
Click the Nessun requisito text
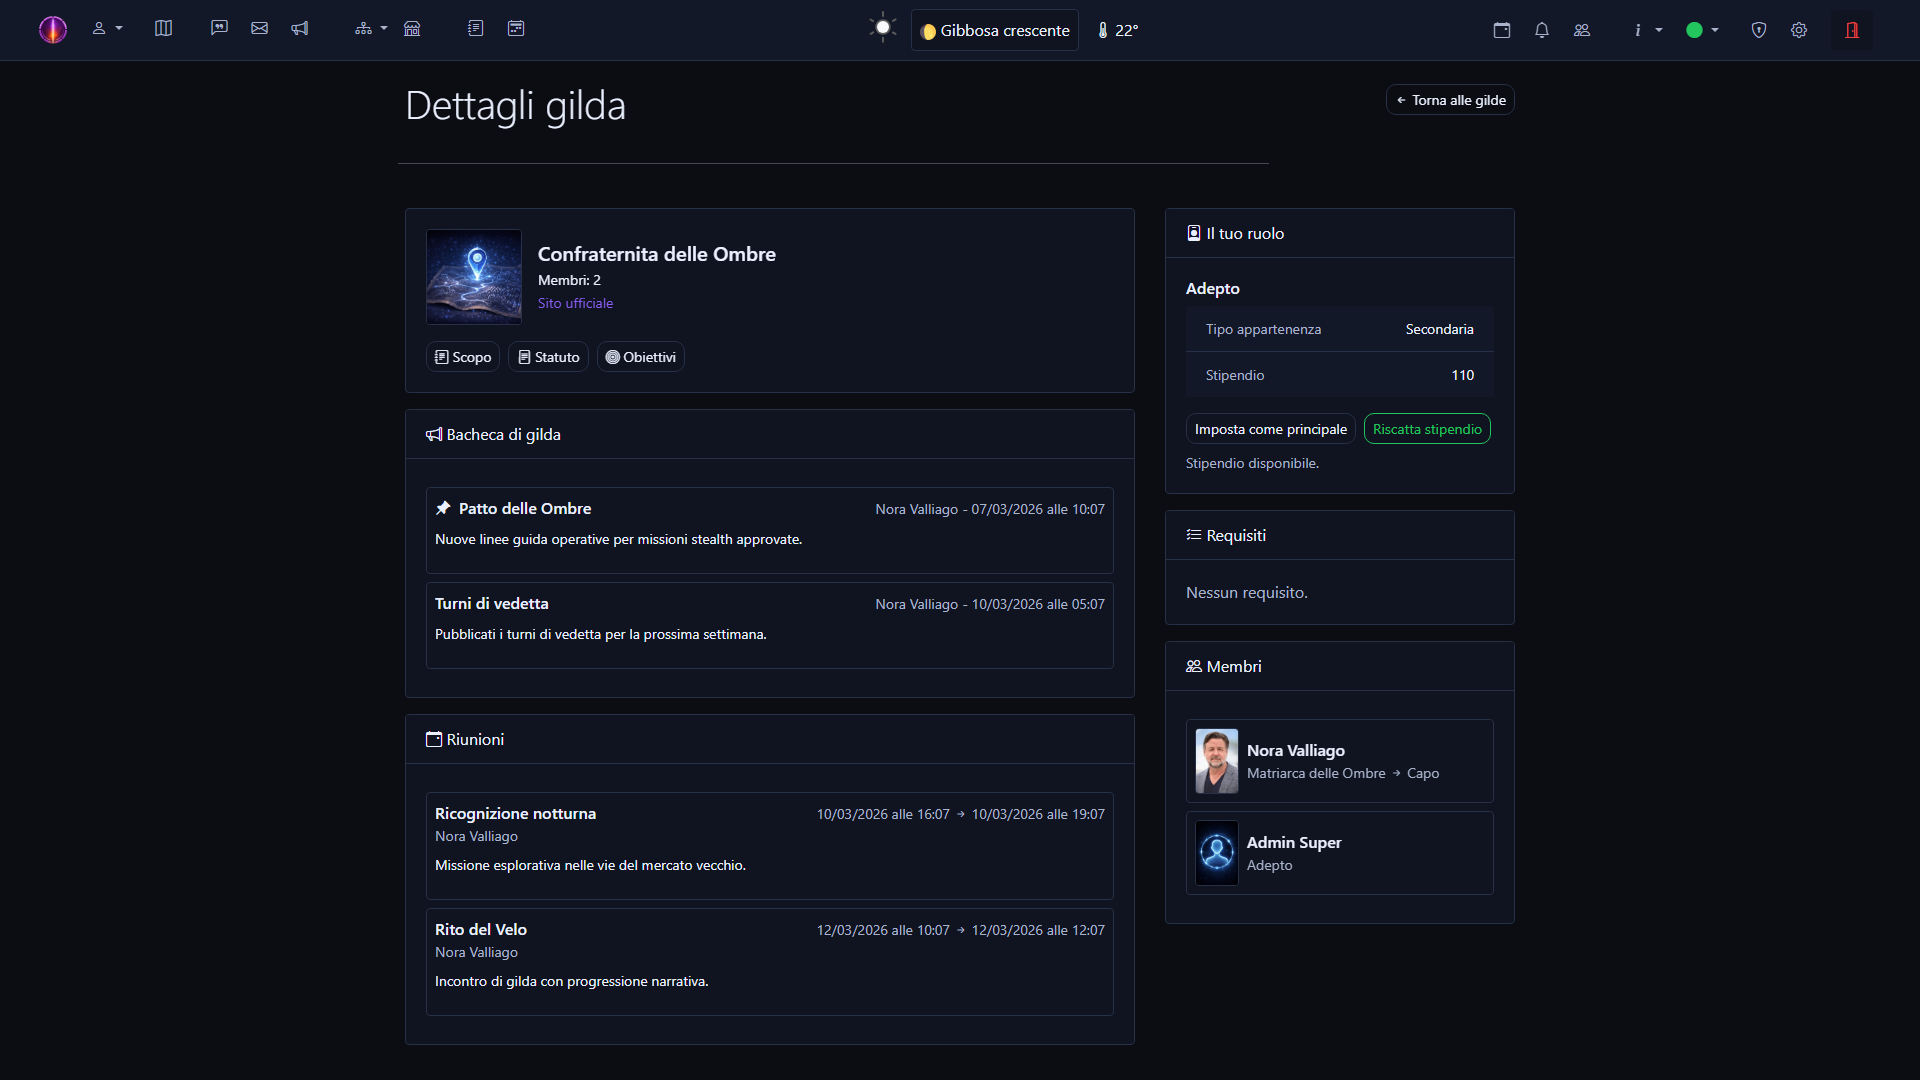1246,592
